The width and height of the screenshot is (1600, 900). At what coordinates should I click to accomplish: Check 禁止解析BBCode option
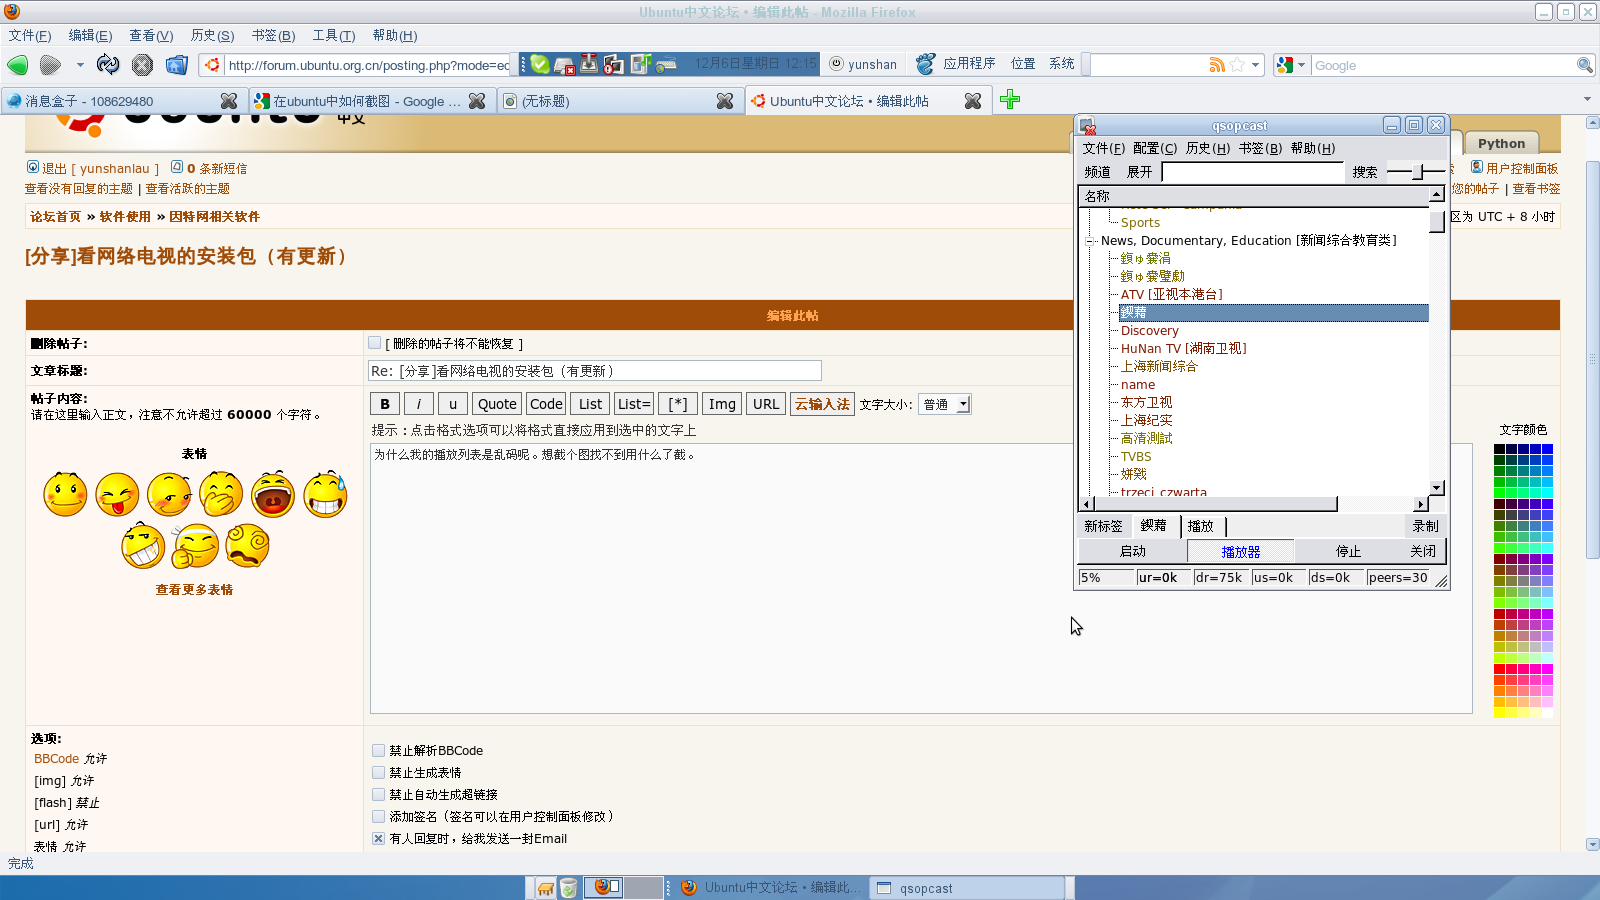378,750
